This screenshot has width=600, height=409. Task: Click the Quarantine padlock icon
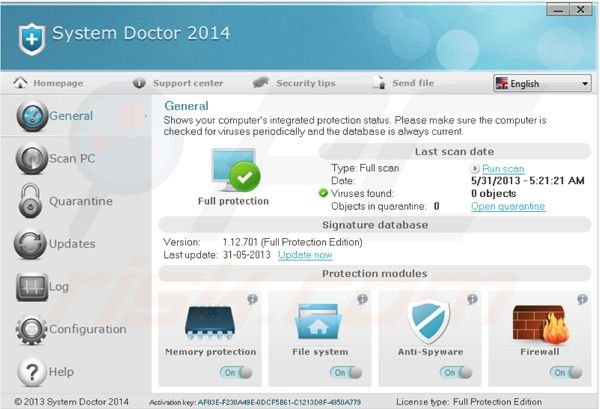click(x=30, y=200)
